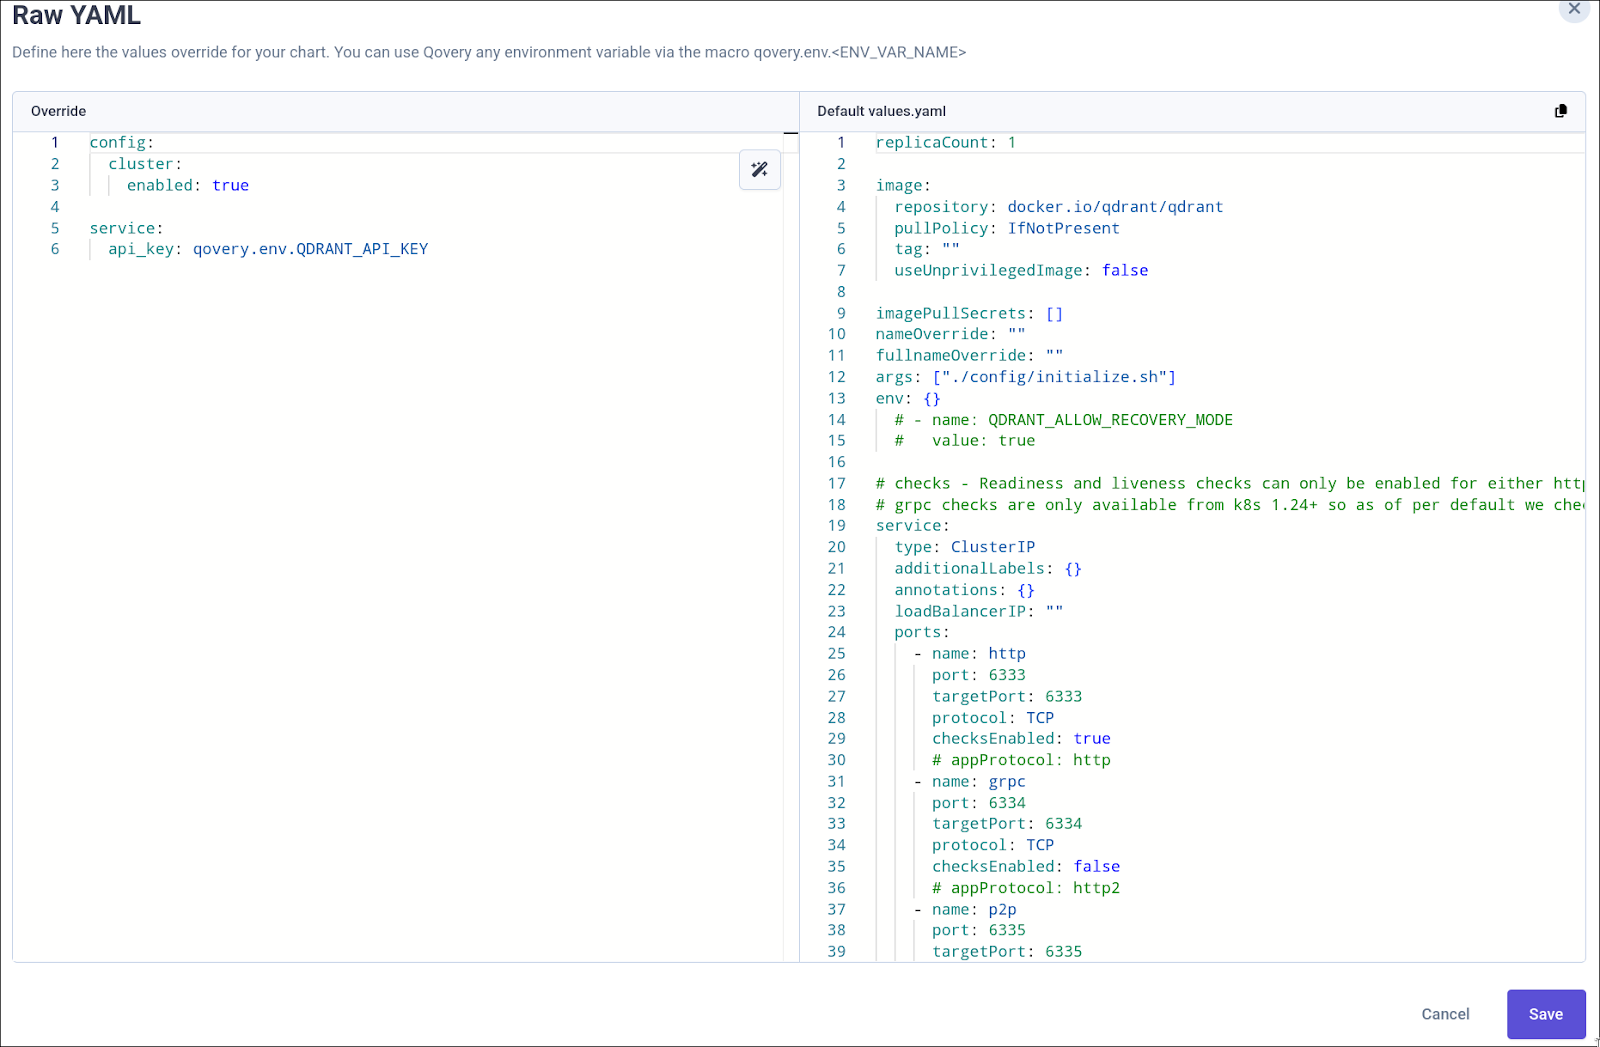Click the api_key qovery.env.QDRANT_API_KEY line
This screenshot has width=1600, height=1047.
(268, 249)
